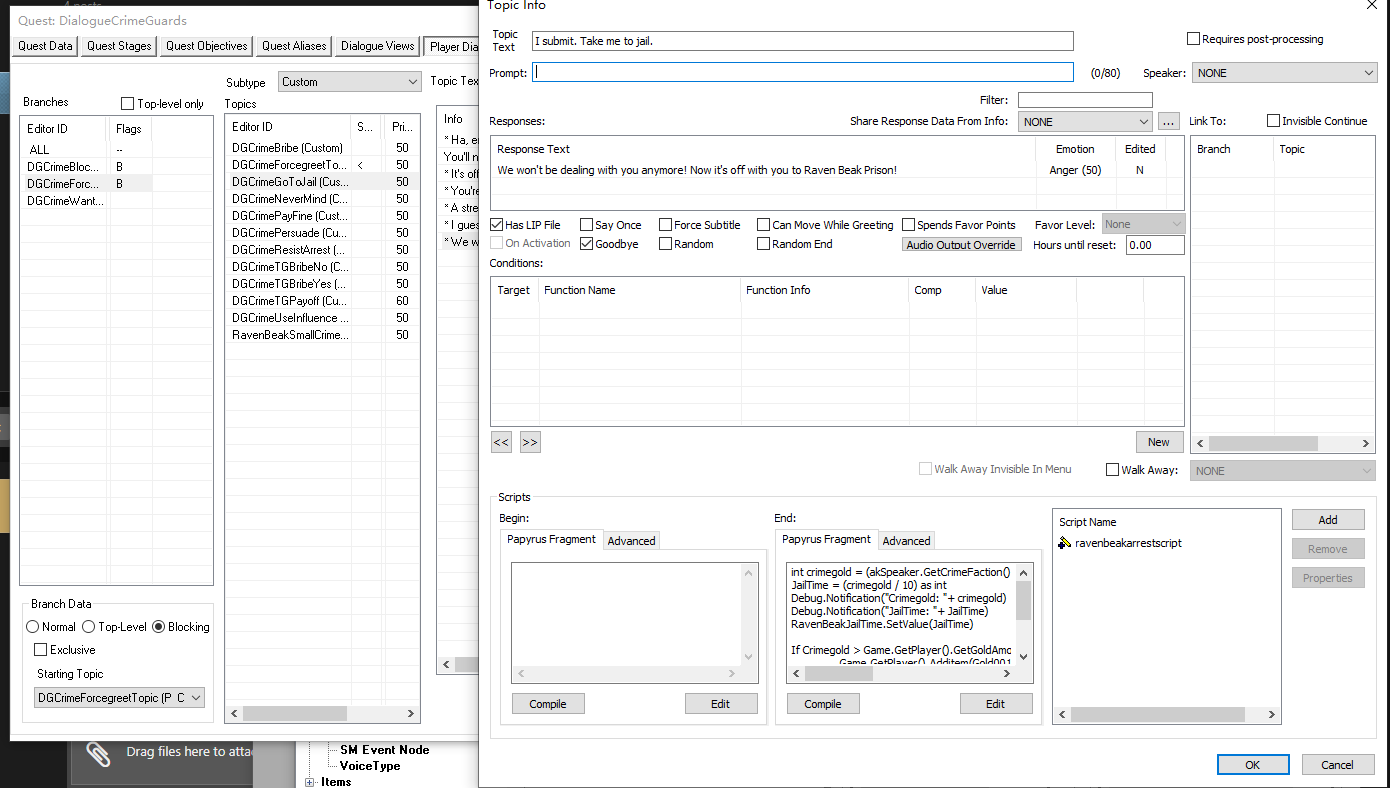
Task: Check Spends Favor Points
Action: 908,225
